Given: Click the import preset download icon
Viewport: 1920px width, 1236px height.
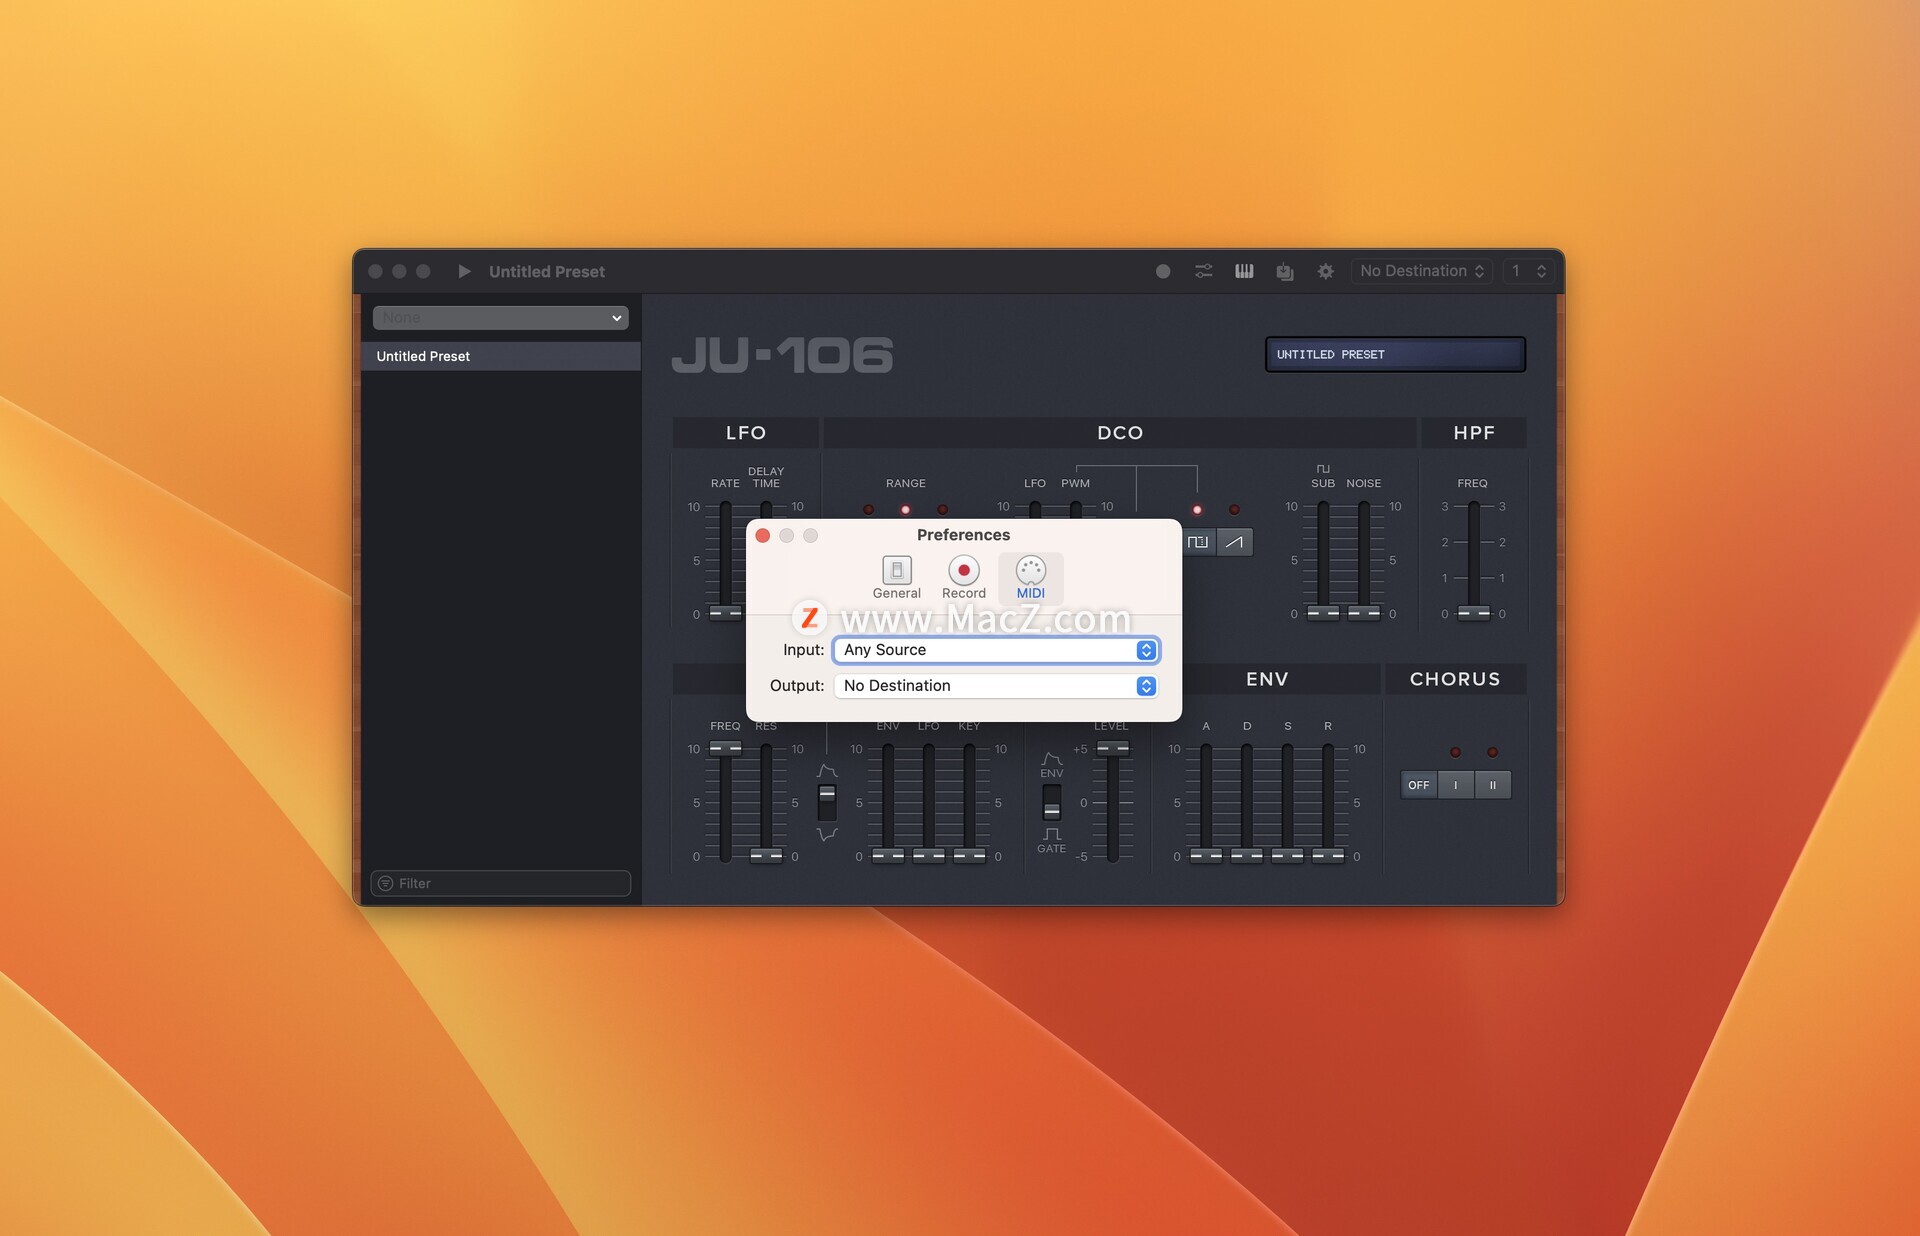Looking at the screenshot, I should pyautogui.click(x=1285, y=271).
